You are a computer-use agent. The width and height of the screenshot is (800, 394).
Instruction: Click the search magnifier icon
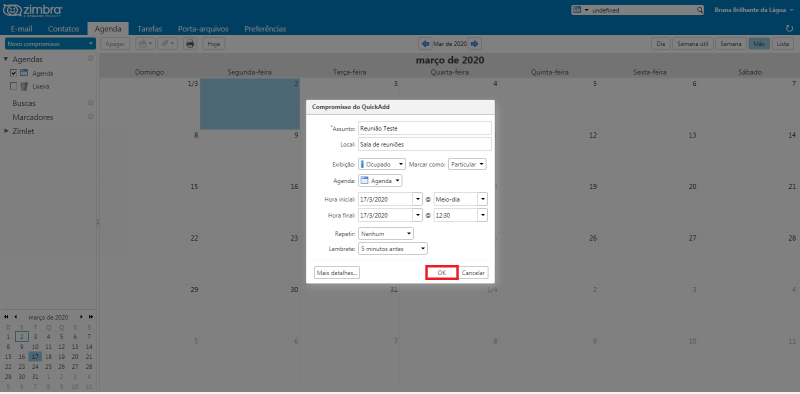[x=699, y=10]
